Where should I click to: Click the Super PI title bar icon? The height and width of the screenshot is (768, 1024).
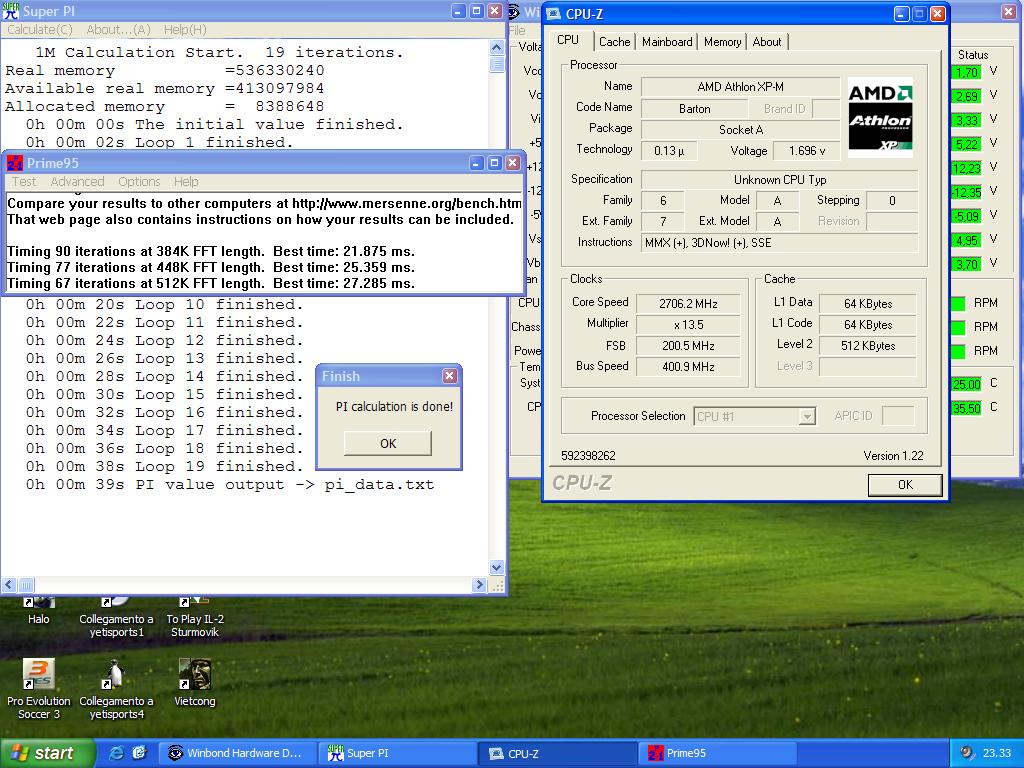tap(10, 10)
